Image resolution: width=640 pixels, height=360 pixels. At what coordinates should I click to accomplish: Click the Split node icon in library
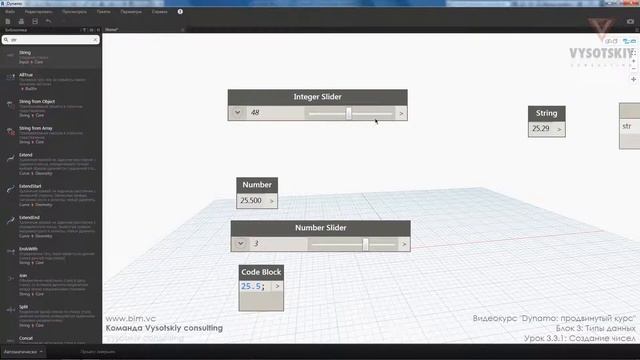10,310
